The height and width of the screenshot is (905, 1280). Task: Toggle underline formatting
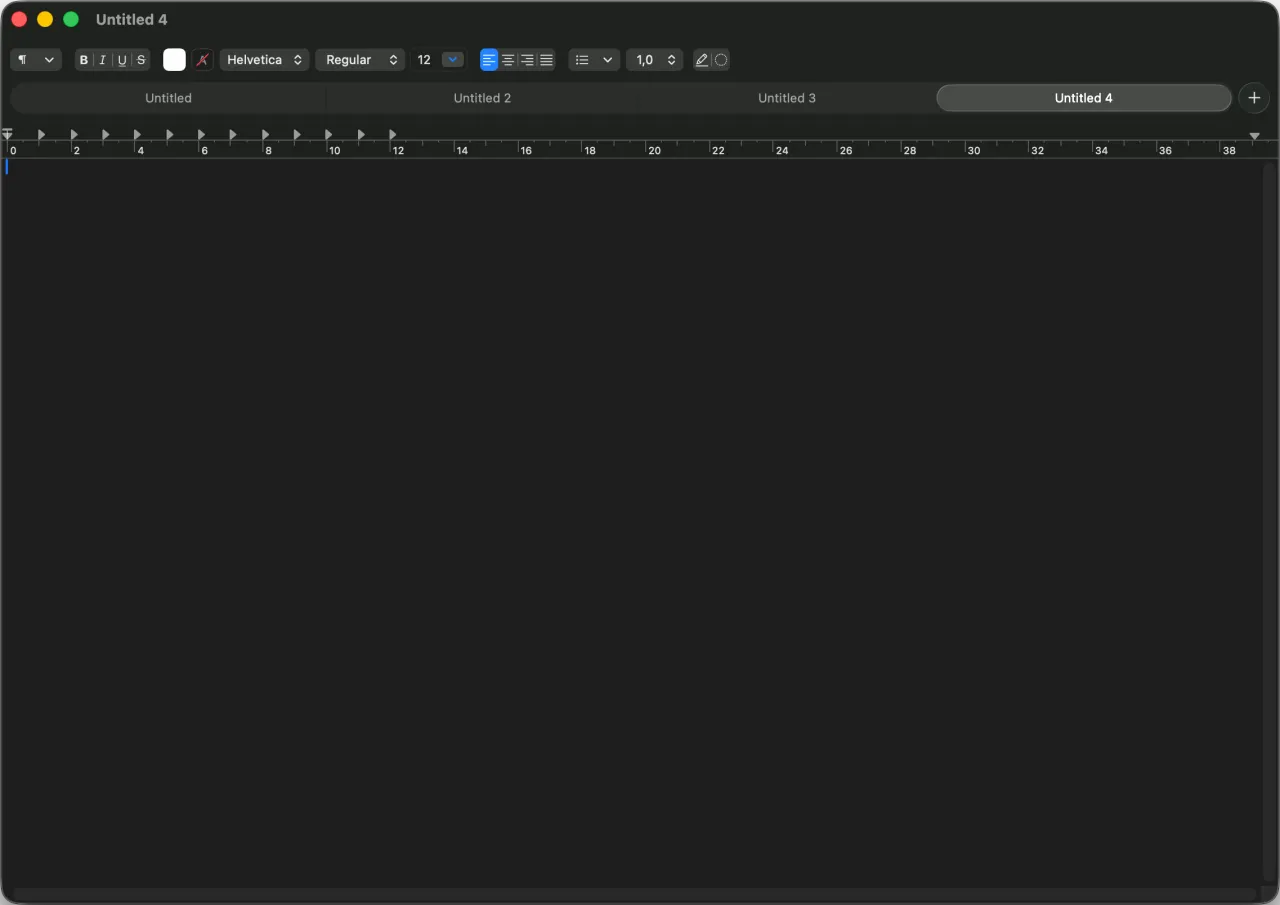[122, 60]
